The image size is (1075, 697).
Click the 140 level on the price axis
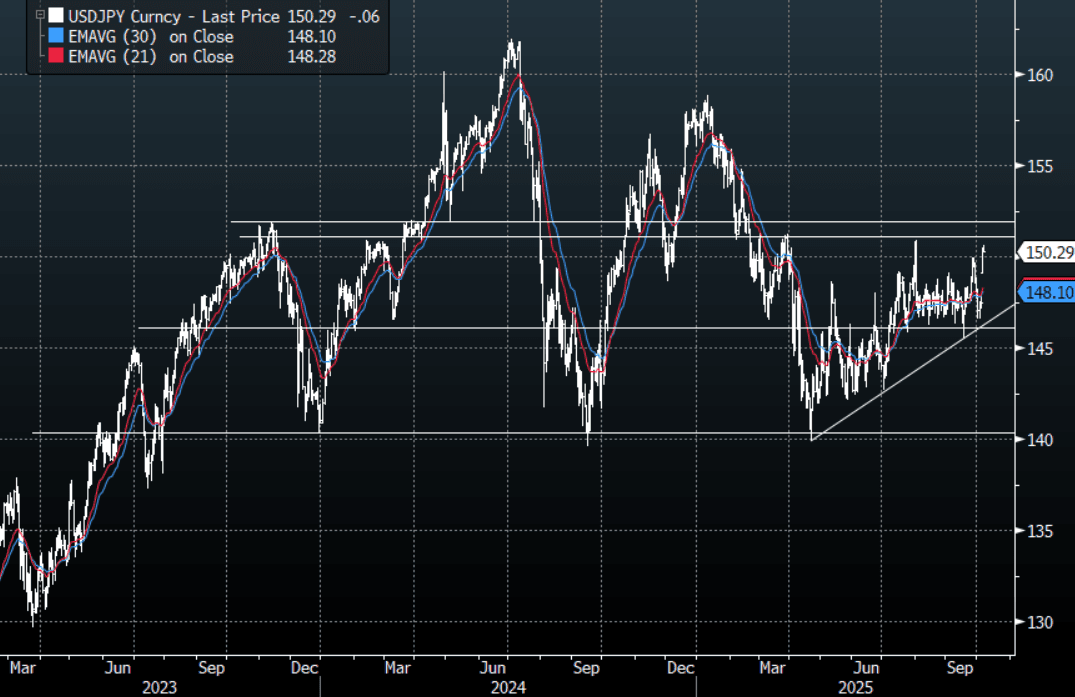(x=1039, y=440)
